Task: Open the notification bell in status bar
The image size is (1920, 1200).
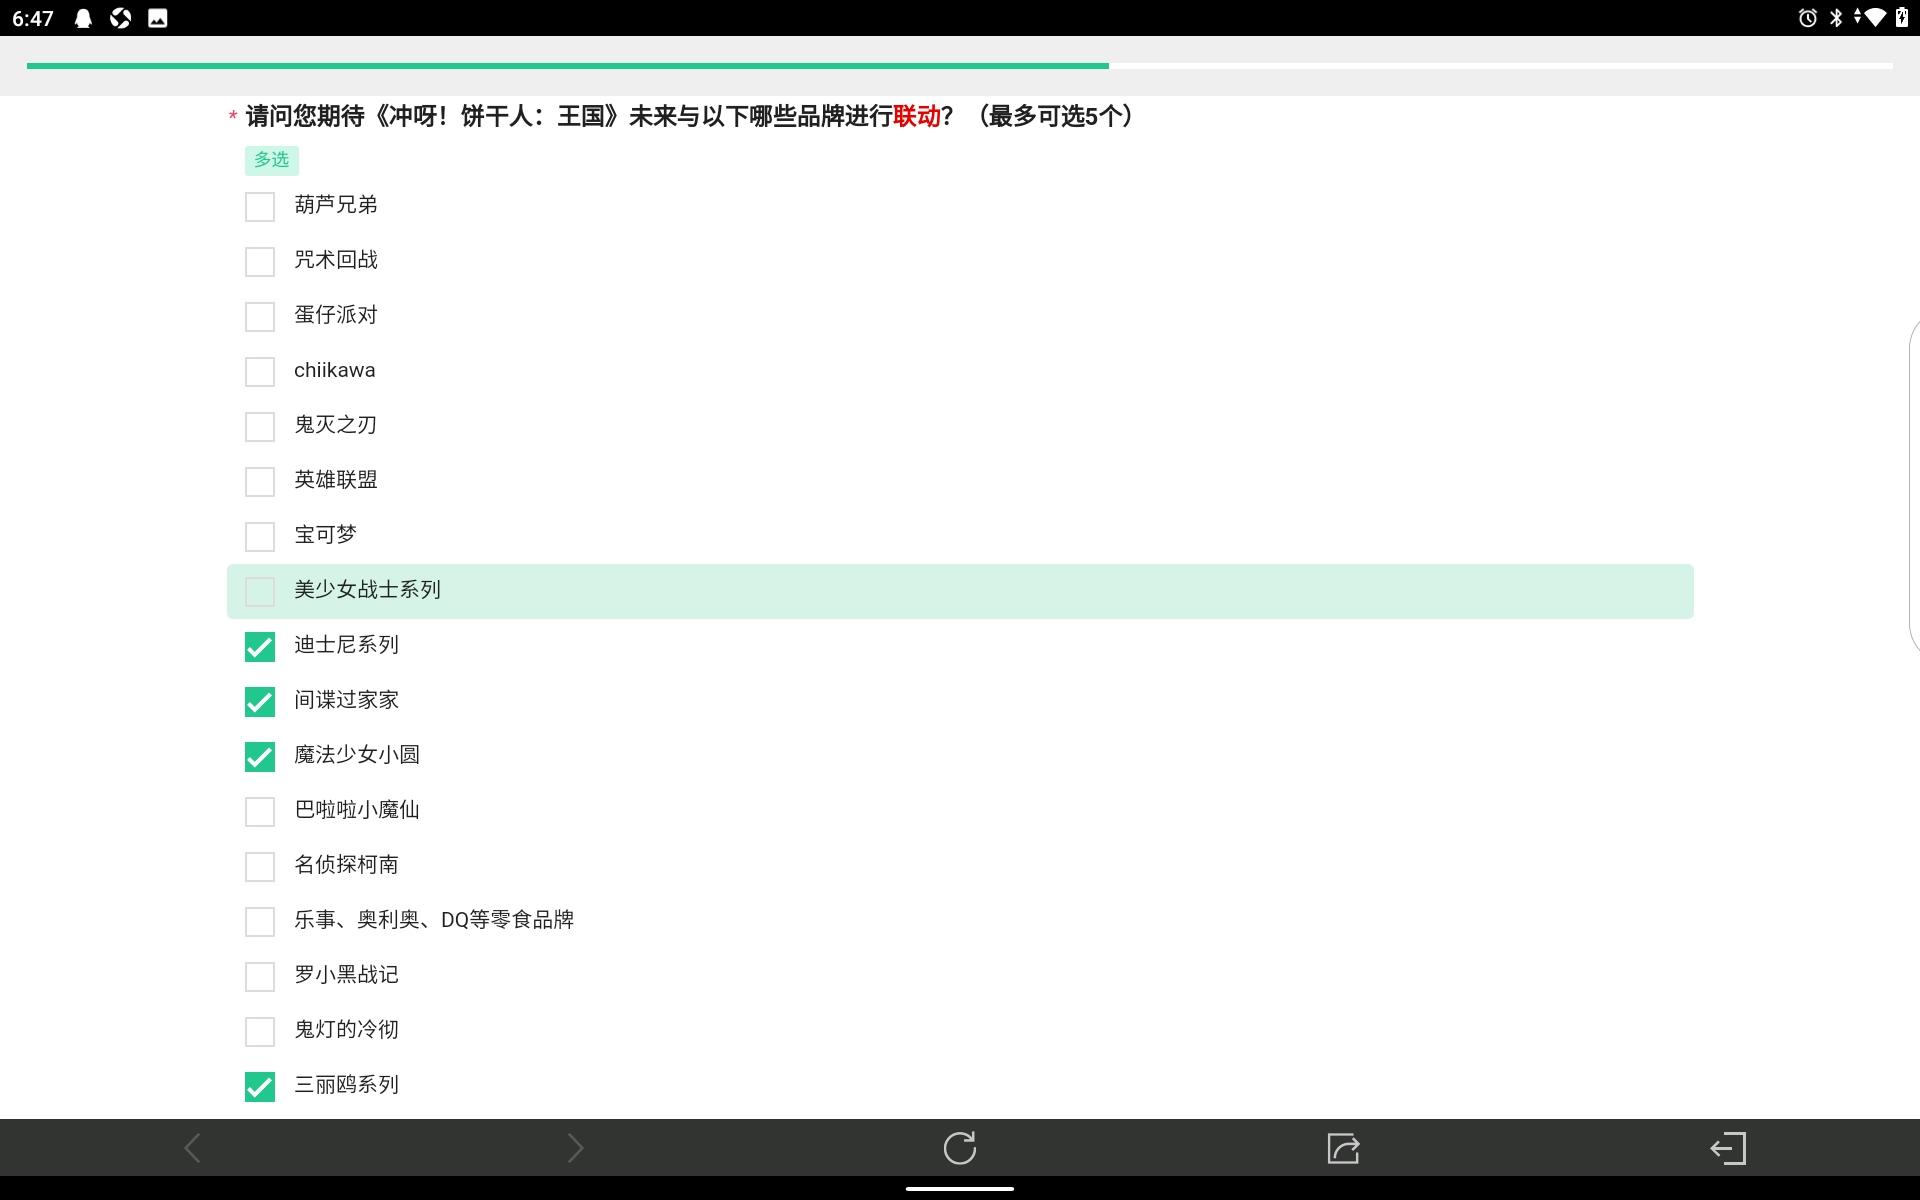Action: 84,18
